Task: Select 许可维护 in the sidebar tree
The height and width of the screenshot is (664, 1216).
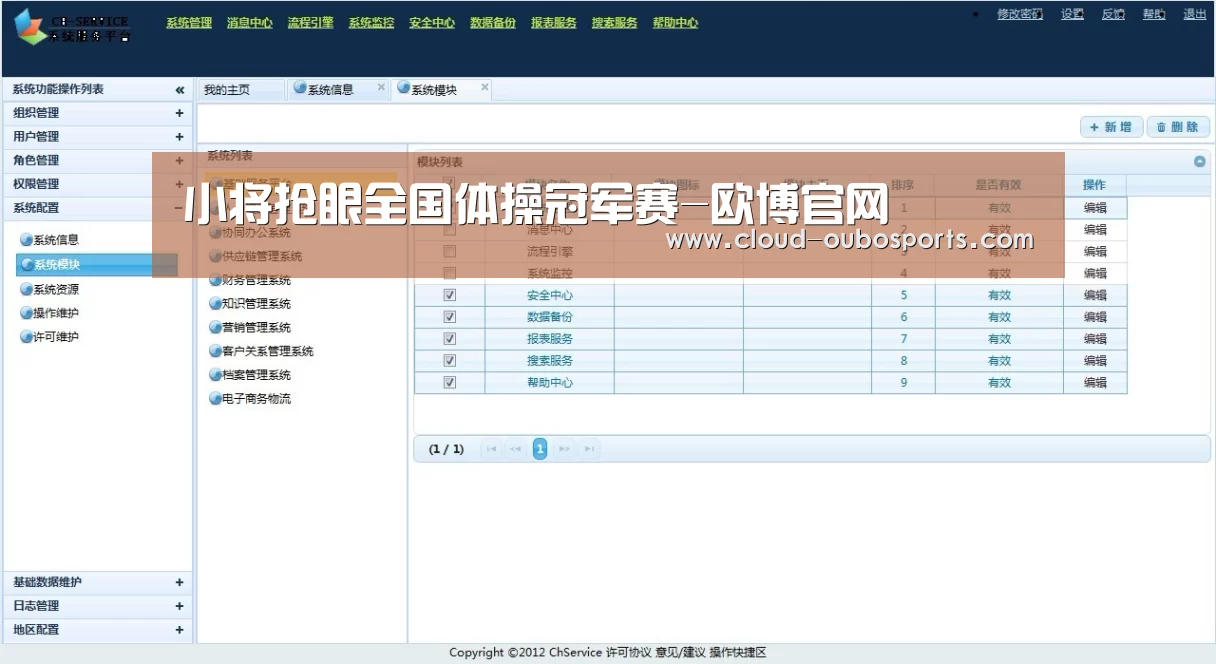Action: click(x=56, y=337)
